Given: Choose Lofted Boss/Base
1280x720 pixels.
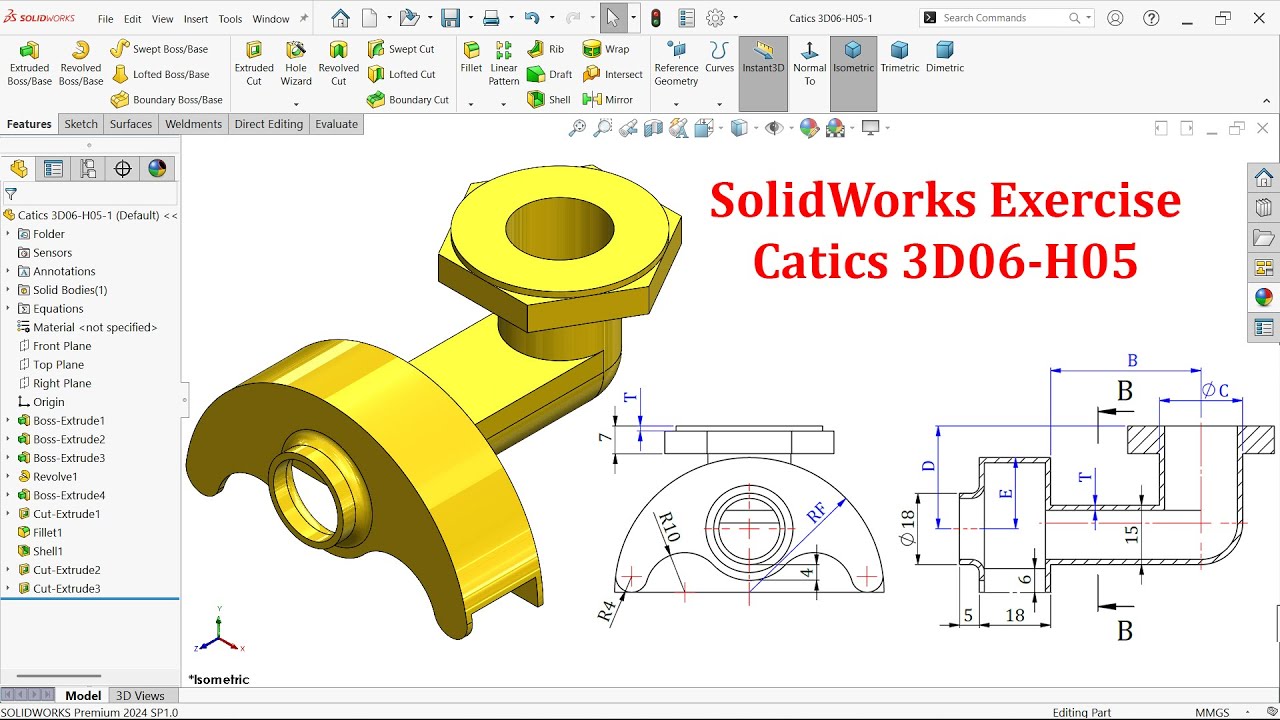Looking at the screenshot, I should coord(160,74).
